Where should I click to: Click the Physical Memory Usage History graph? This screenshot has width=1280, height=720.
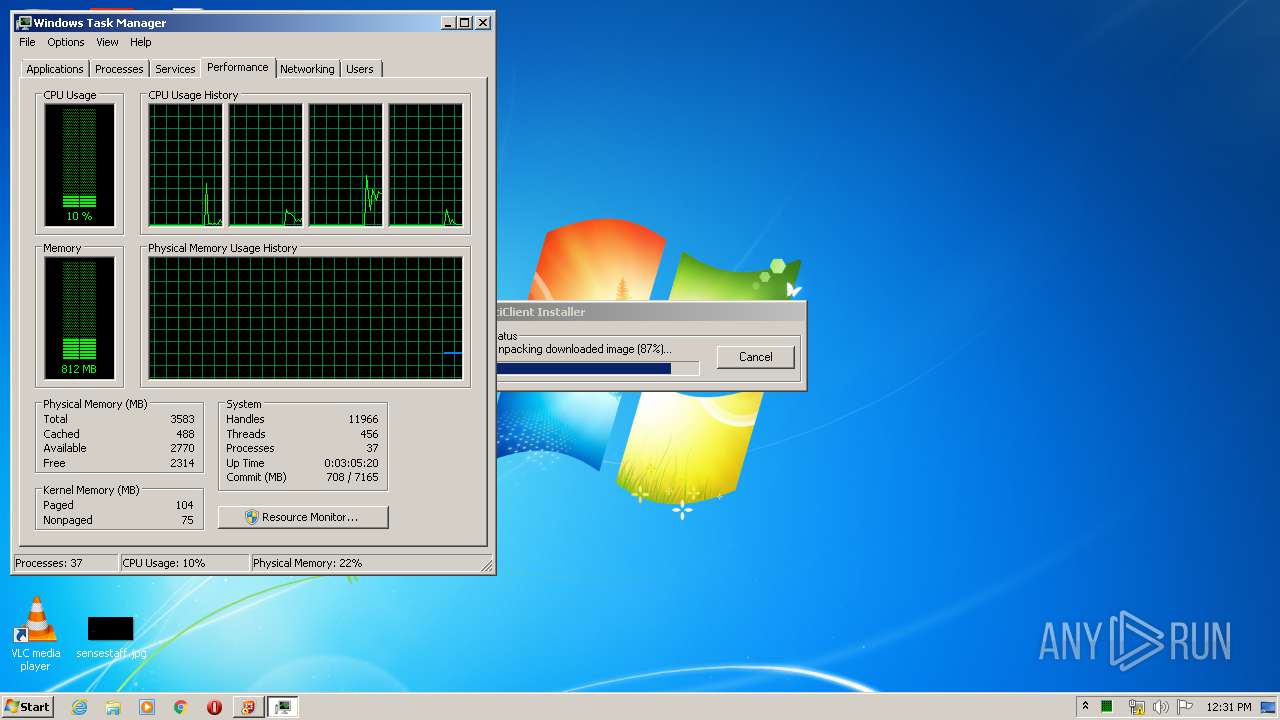click(x=305, y=318)
